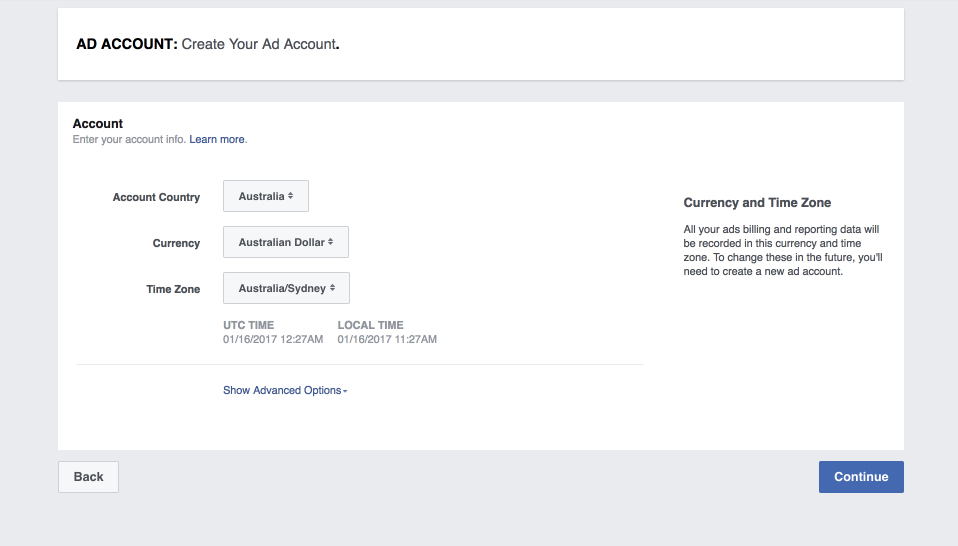
Task: Click the Enter your account info text
Action: 129,139
